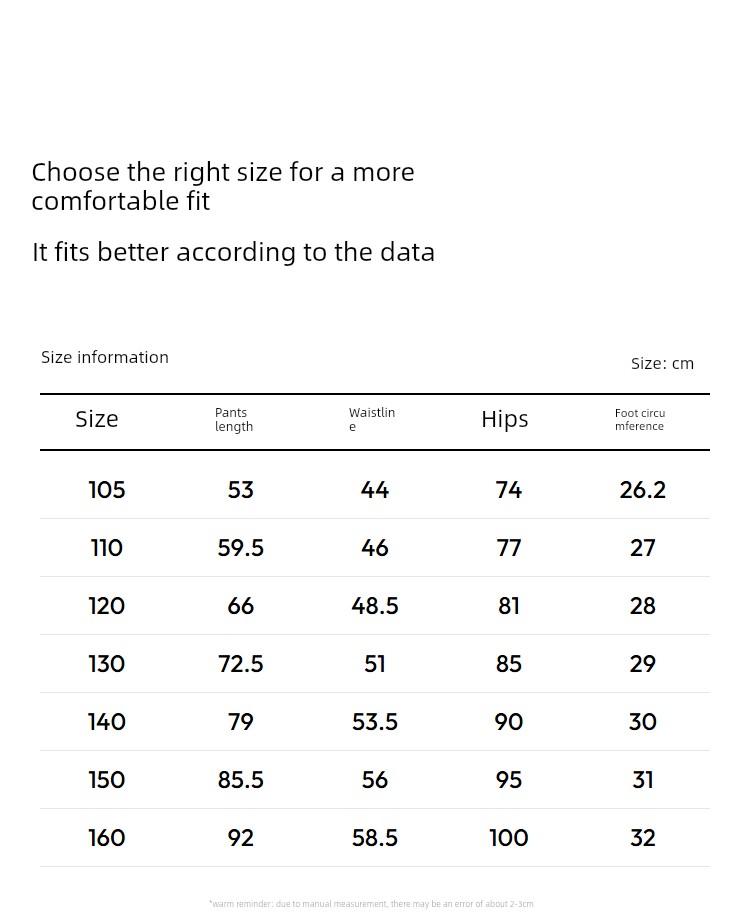Click the "Choose the right size" heading
This screenshot has height=913, width=750.
point(223,186)
